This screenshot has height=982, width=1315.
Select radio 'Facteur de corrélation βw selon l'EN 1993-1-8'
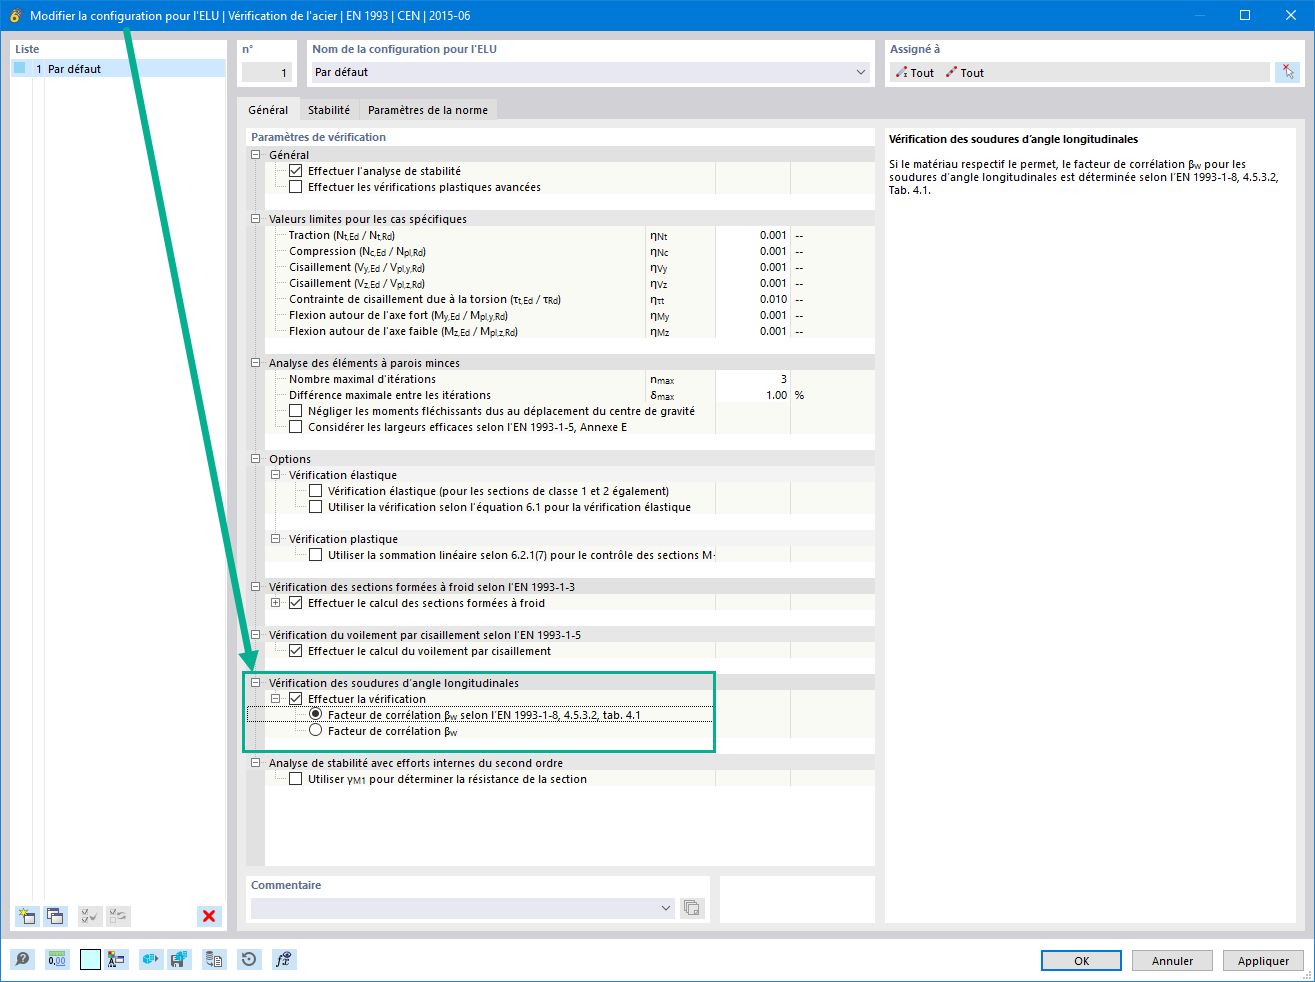(315, 715)
